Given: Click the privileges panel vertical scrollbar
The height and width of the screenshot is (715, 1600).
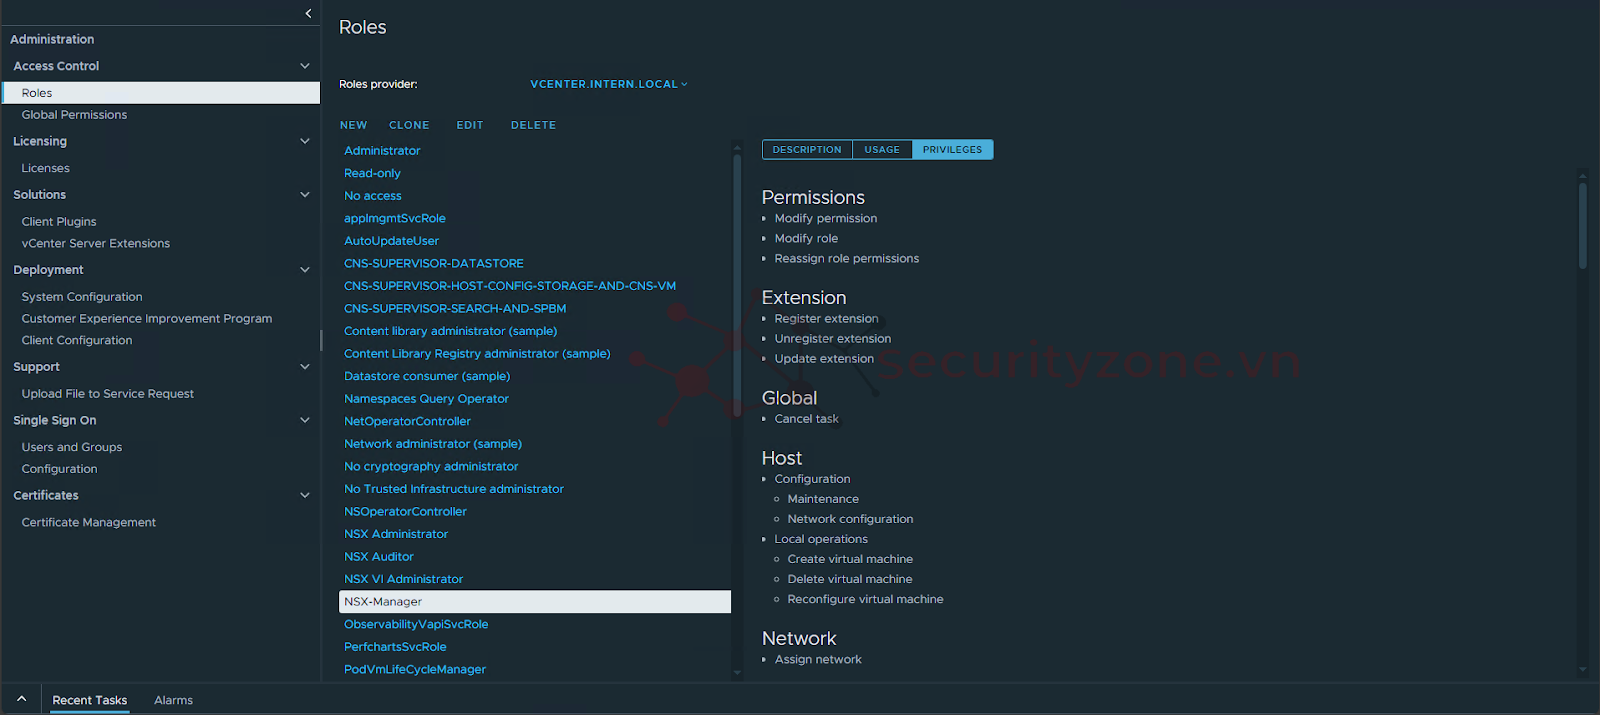Looking at the screenshot, I should [x=1582, y=225].
